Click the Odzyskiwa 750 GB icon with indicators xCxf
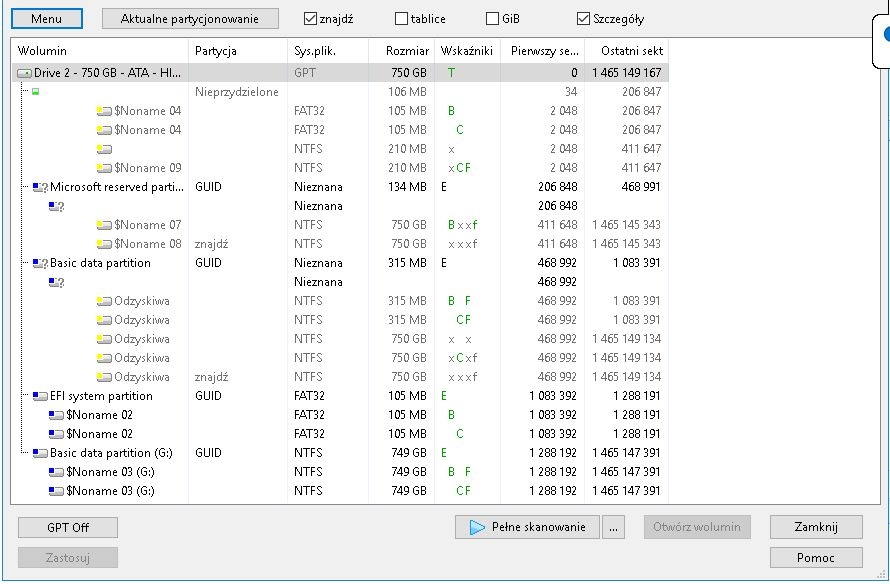890x584 pixels. click(x=104, y=358)
